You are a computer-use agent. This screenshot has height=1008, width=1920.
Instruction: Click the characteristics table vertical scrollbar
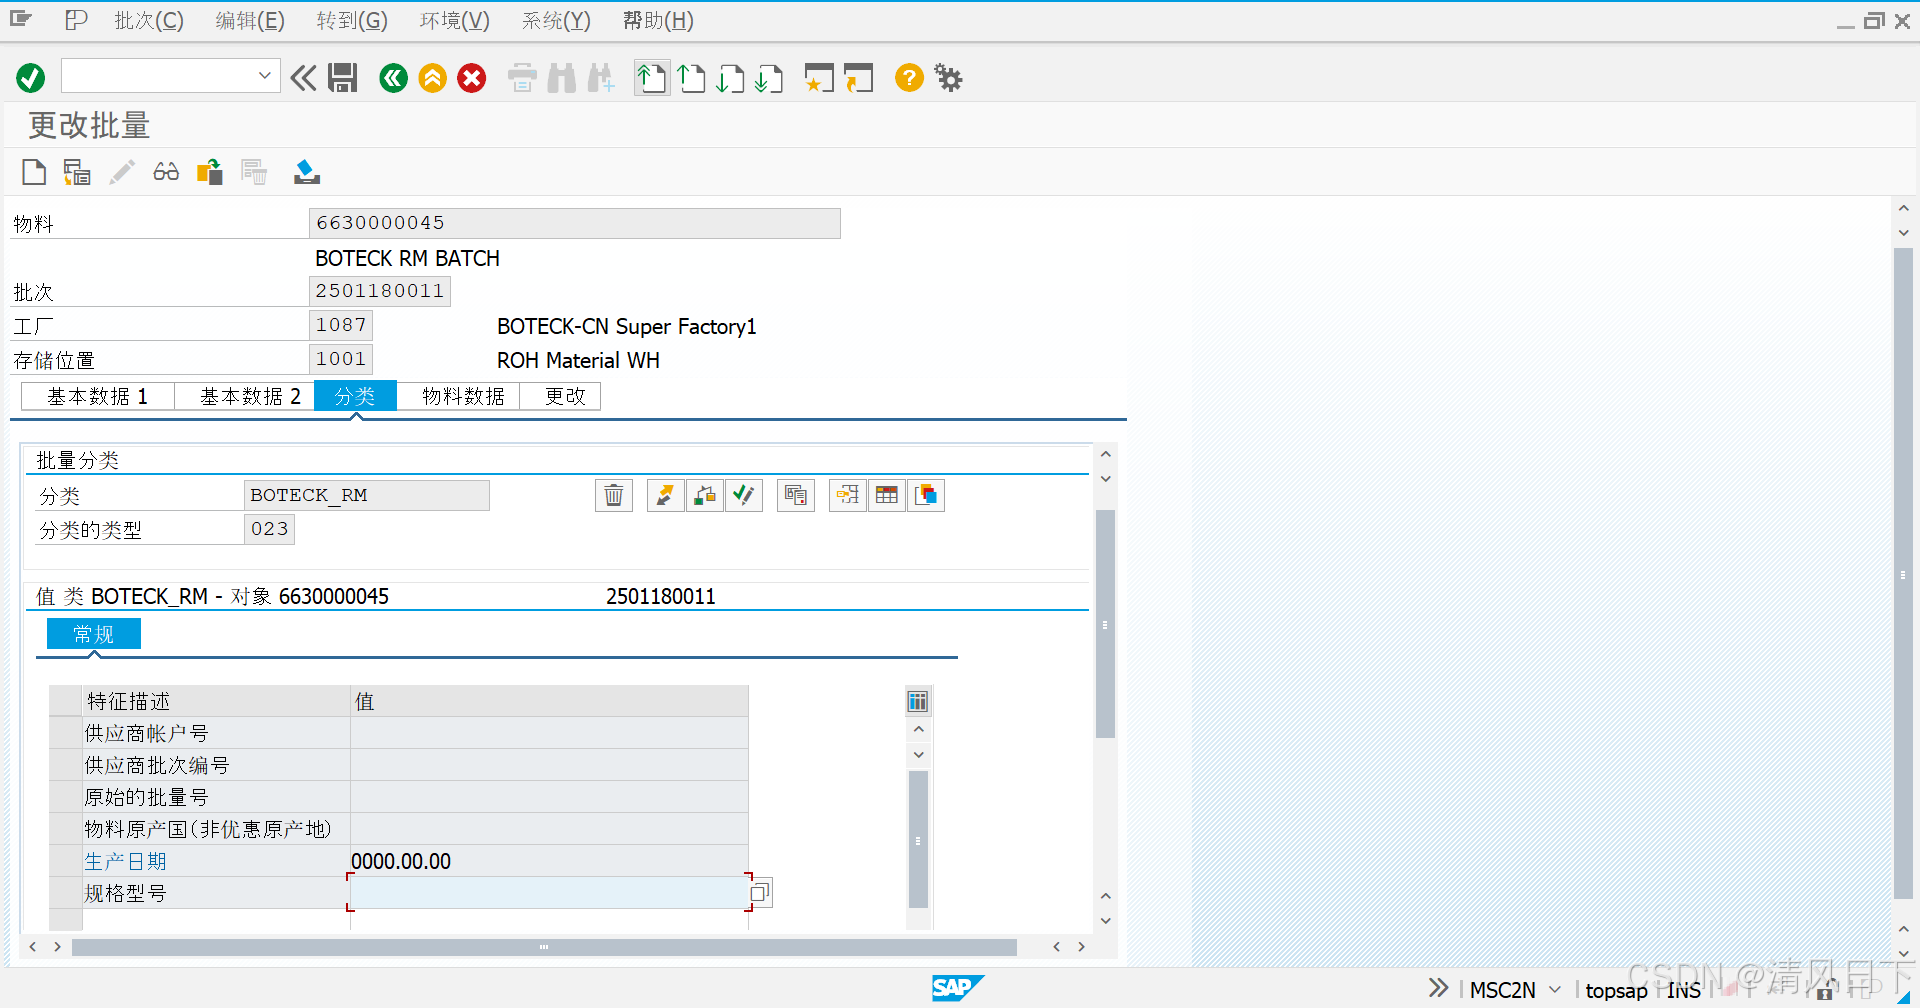[x=918, y=838]
